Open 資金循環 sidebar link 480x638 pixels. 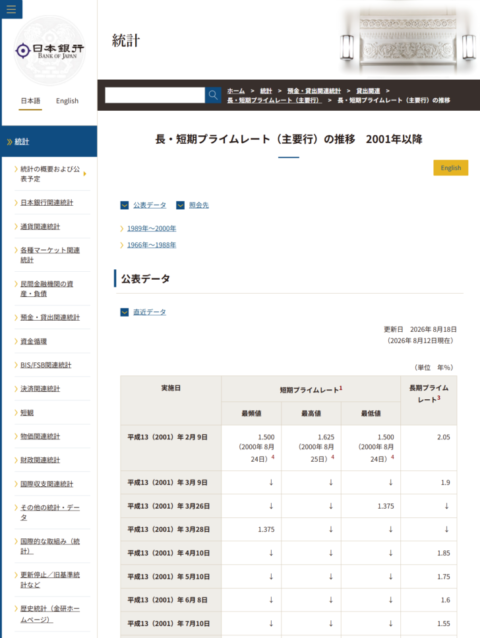coord(34,341)
